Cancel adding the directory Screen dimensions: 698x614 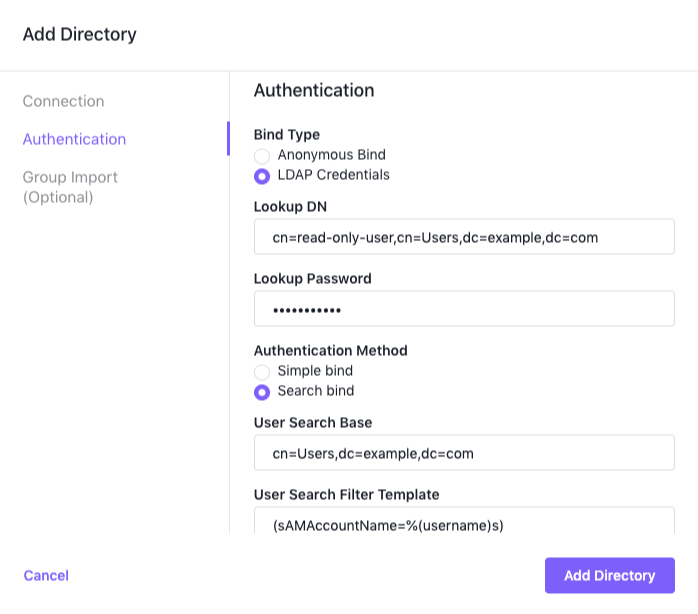coord(46,575)
